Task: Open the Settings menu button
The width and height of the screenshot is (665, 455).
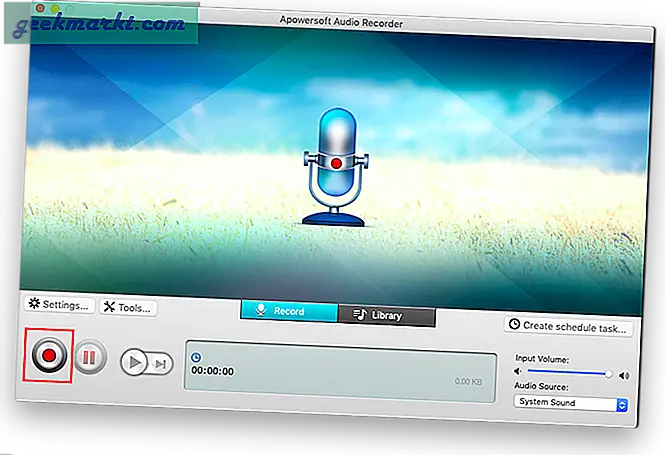Action: pyautogui.click(x=59, y=305)
